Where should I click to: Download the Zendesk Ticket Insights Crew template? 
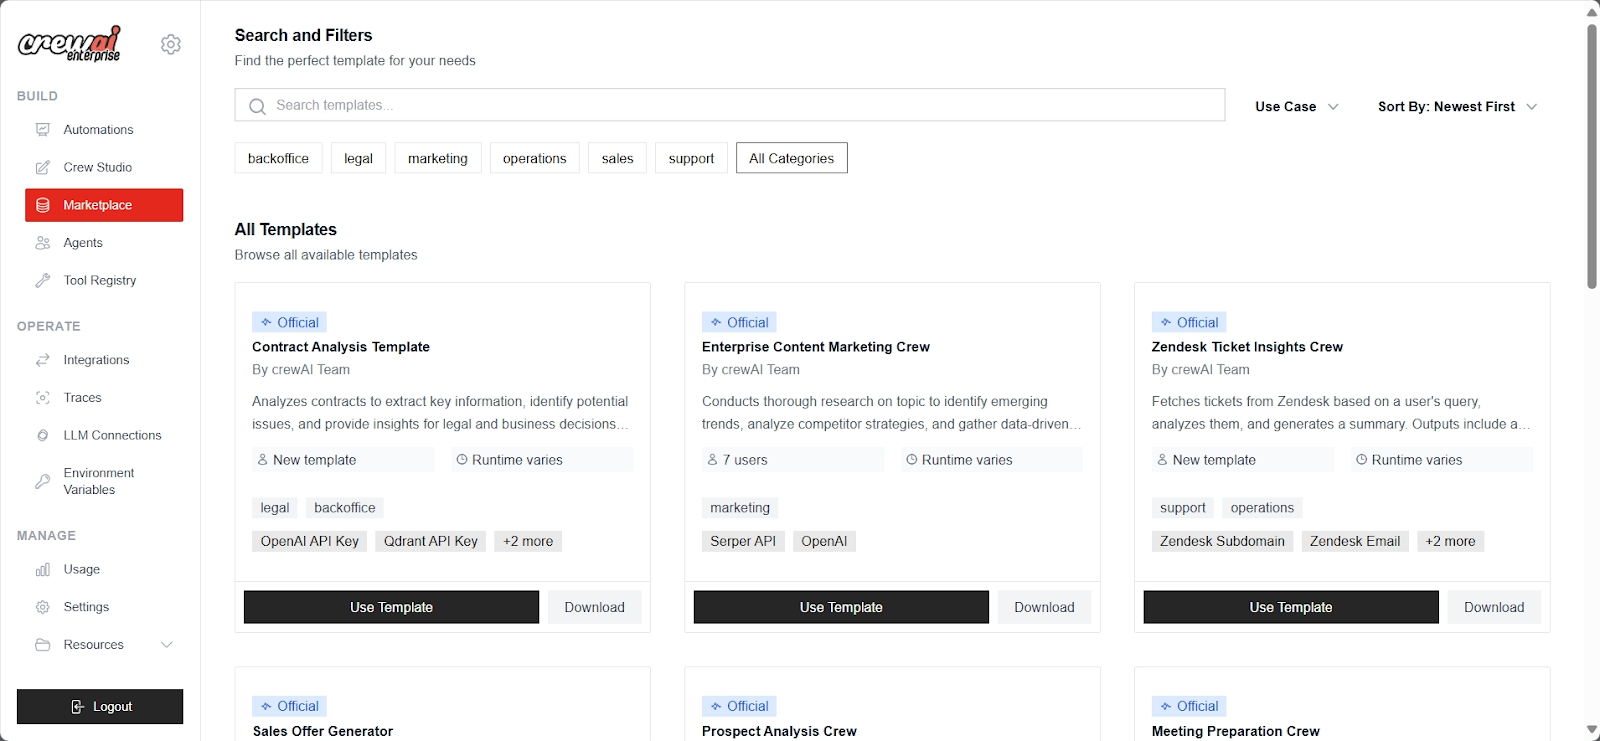[x=1494, y=607]
